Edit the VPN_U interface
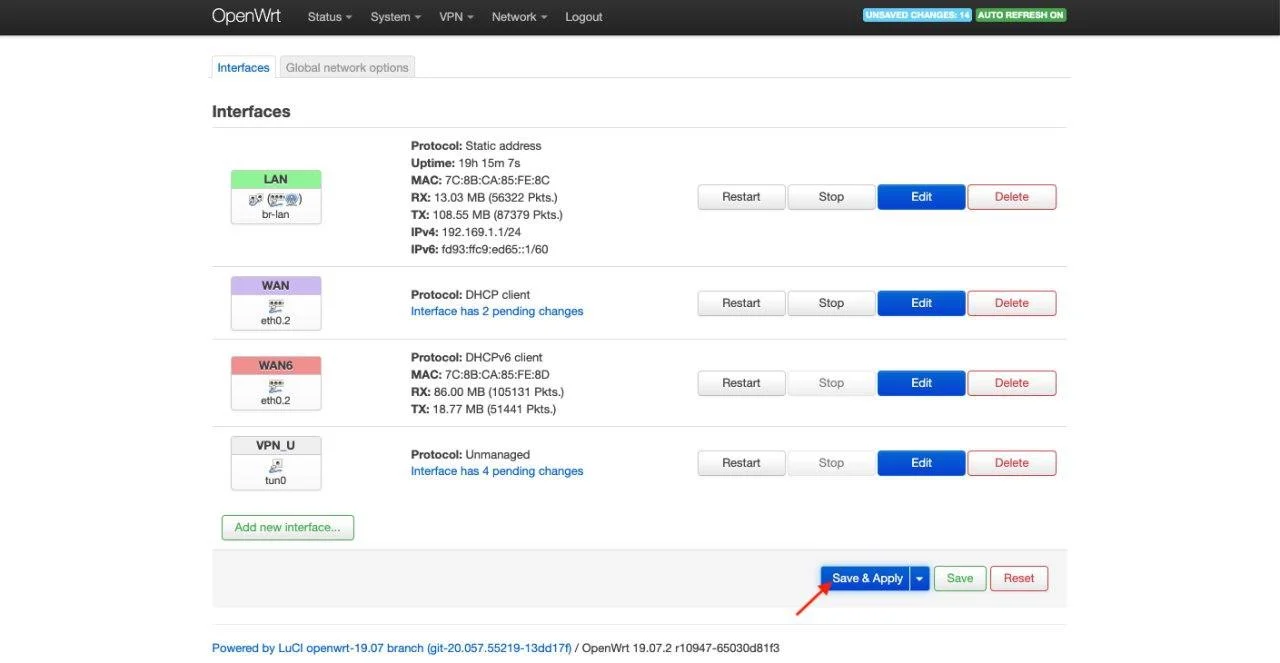The height and width of the screenshot is (663, 1280). pos(921,463)
